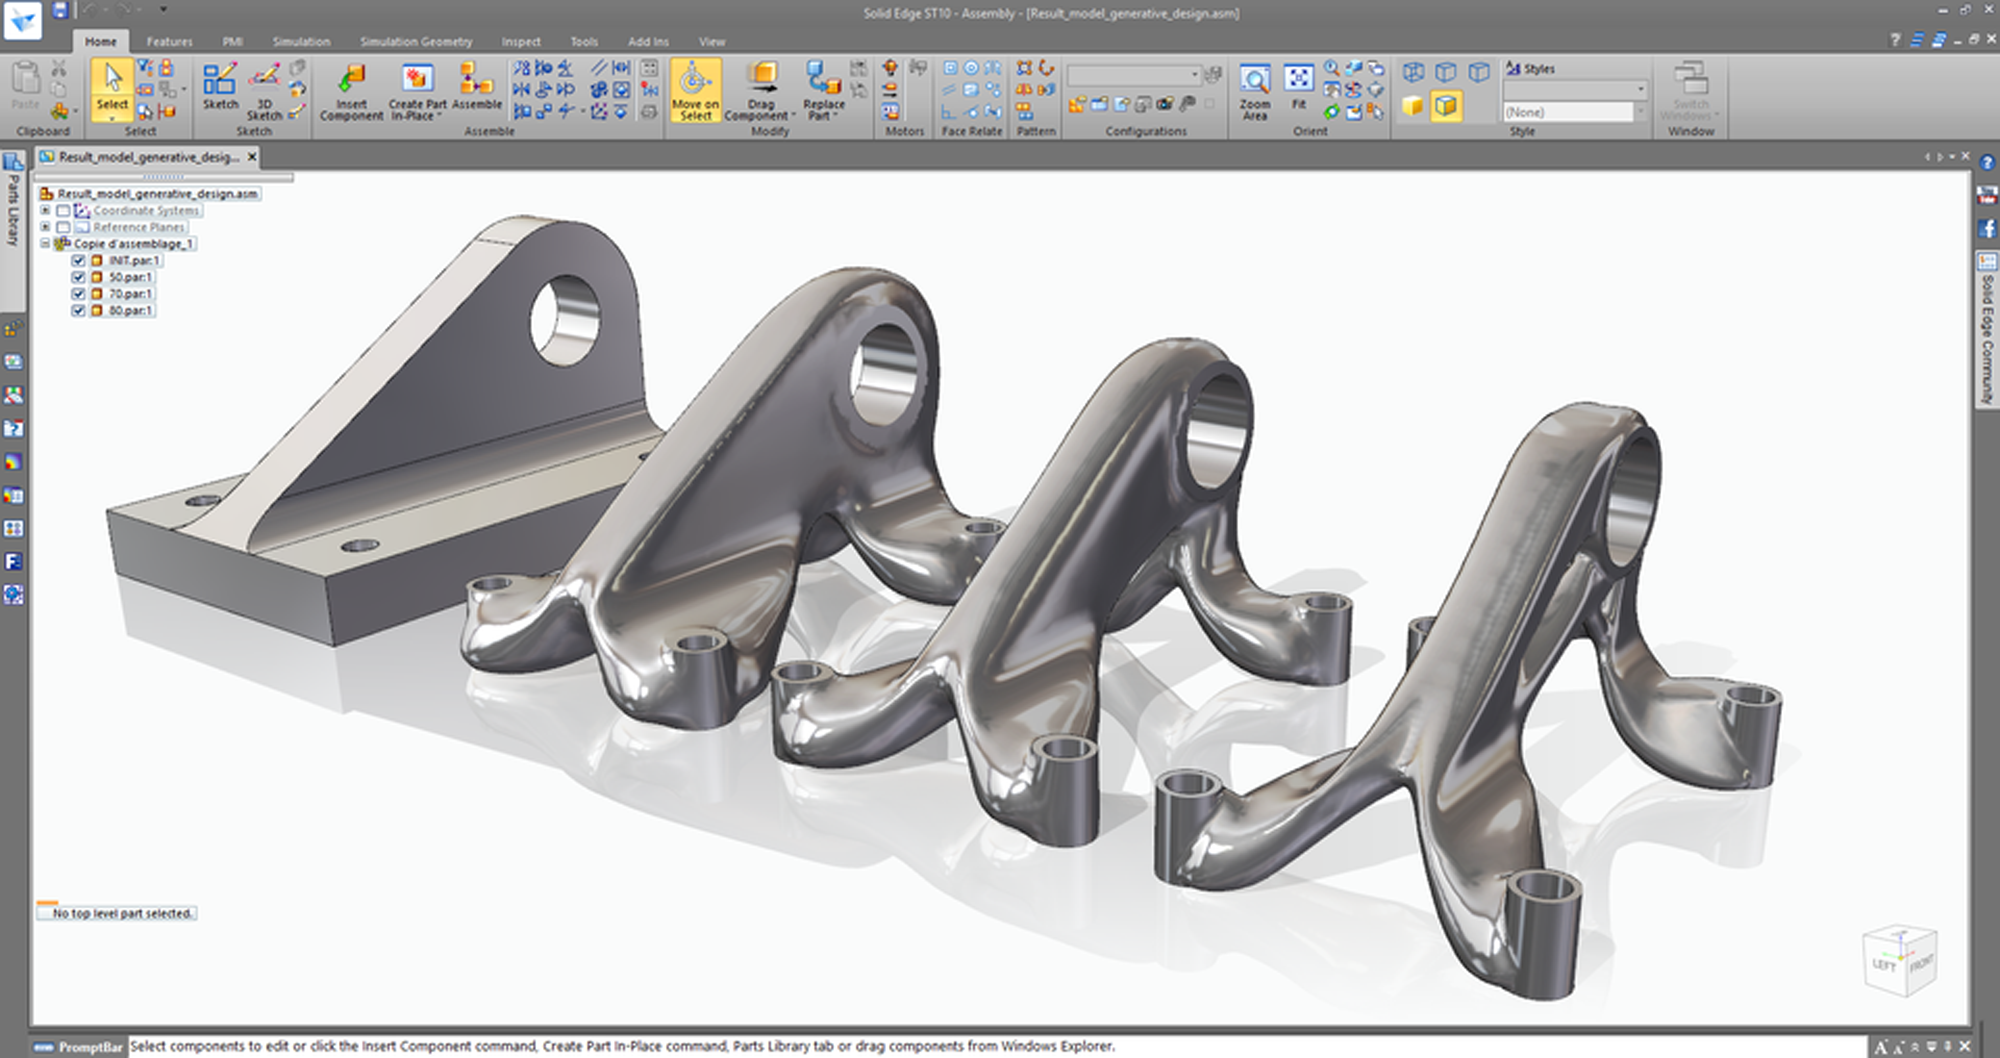Screen dimensions: 2000x1058
Task: Activate Move on Select mode
Action: [x=695, y=90]
